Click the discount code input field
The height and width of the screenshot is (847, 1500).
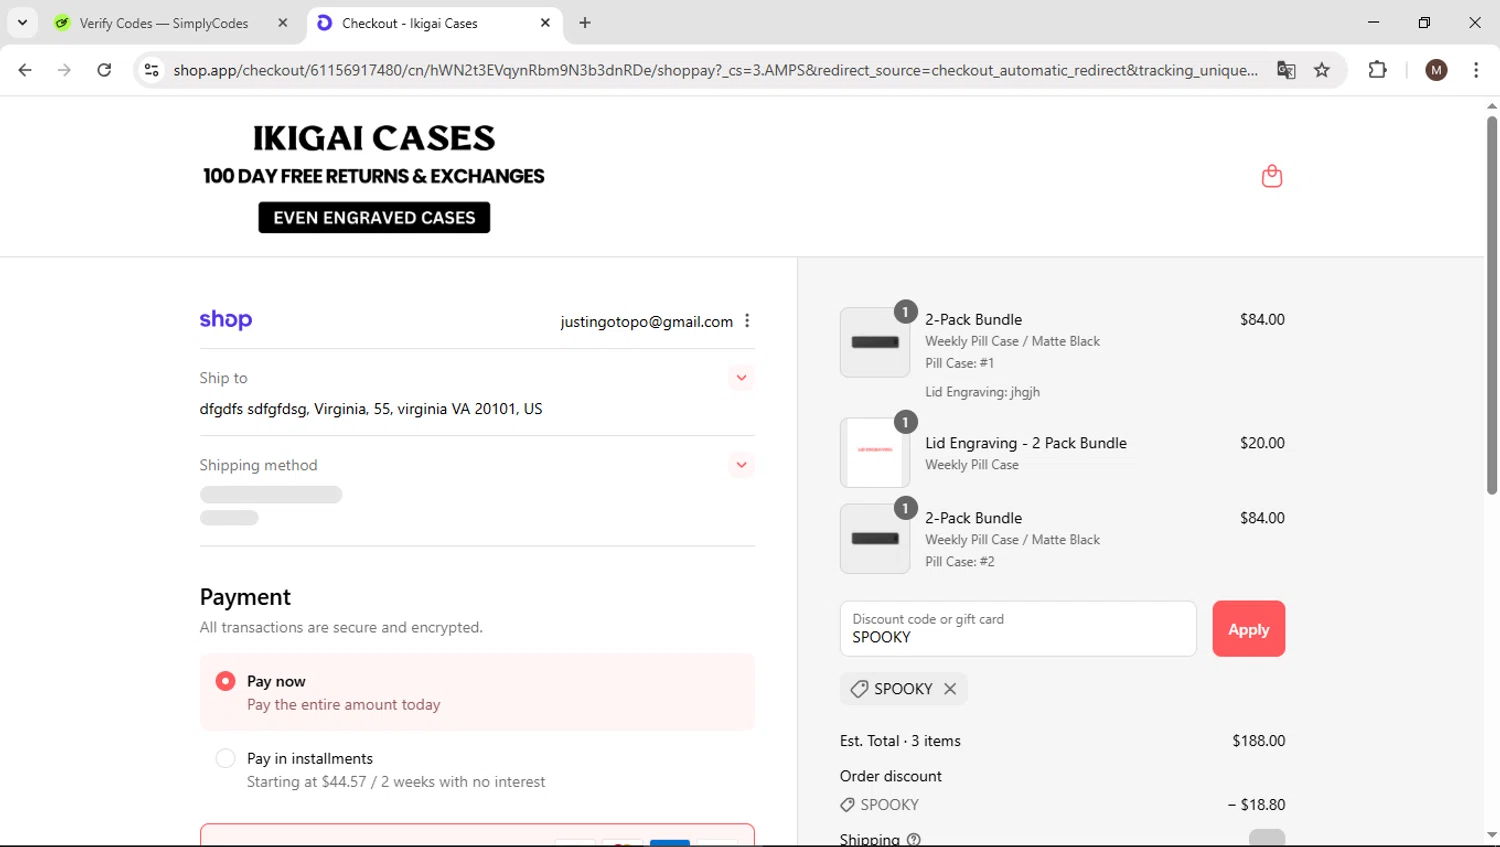pos(1018,629)
